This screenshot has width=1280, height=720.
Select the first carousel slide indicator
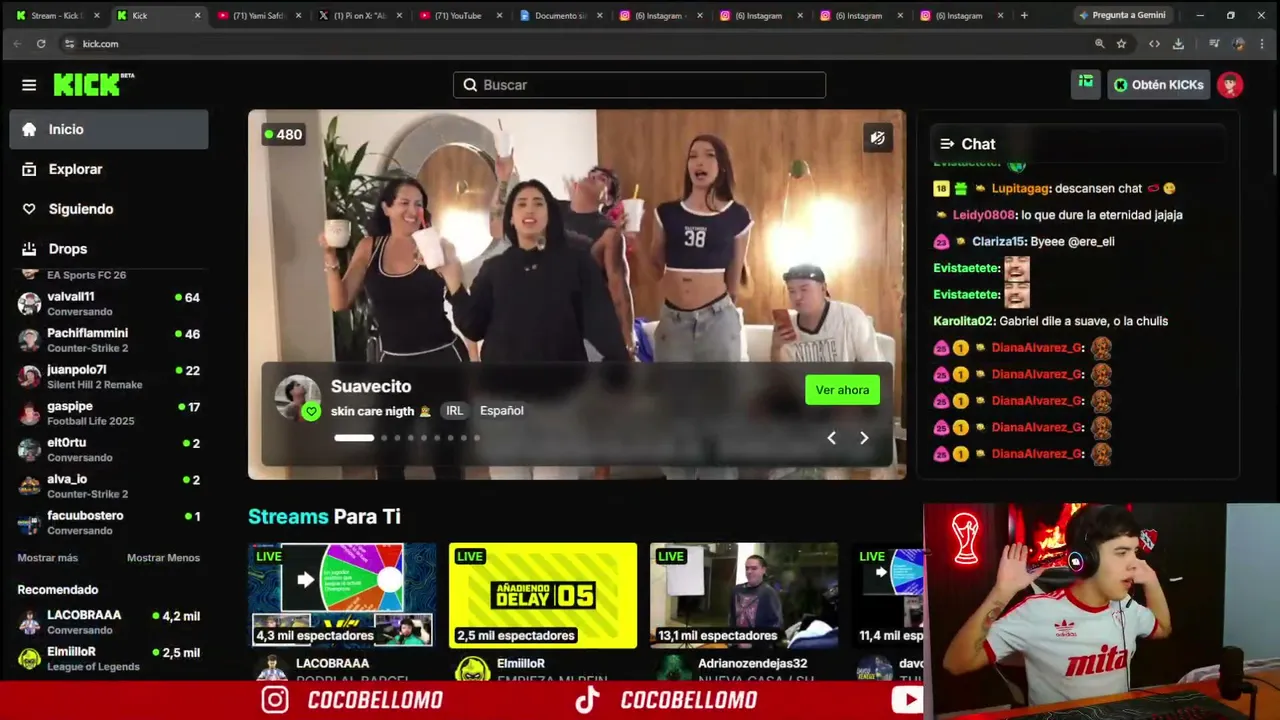click(354, 438)
